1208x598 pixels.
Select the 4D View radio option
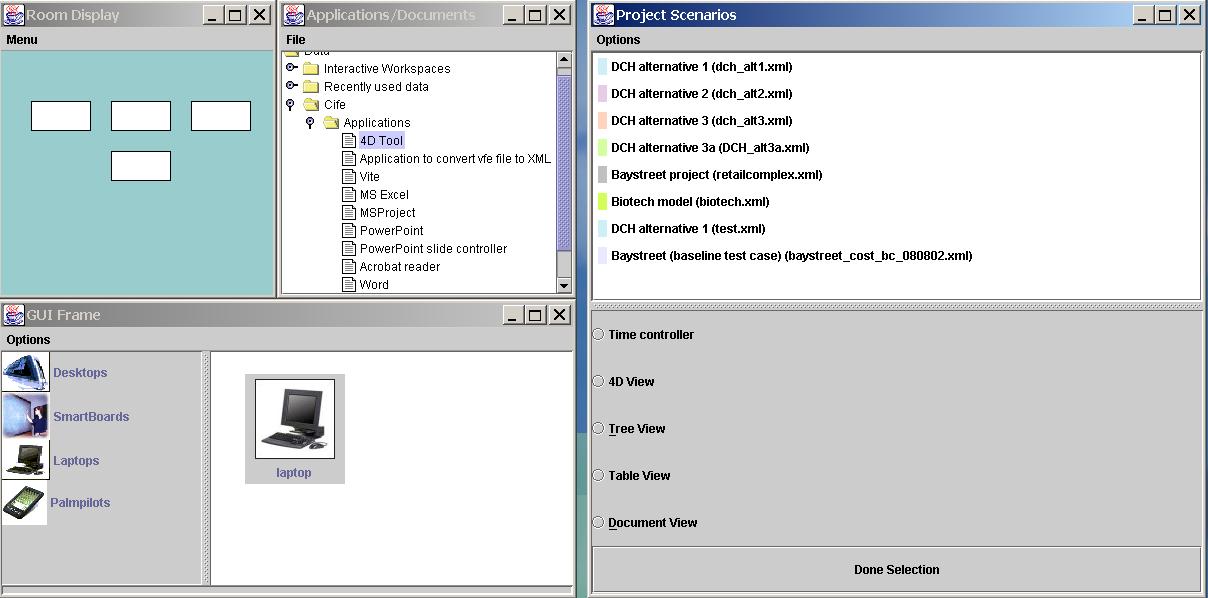(599, 382)
